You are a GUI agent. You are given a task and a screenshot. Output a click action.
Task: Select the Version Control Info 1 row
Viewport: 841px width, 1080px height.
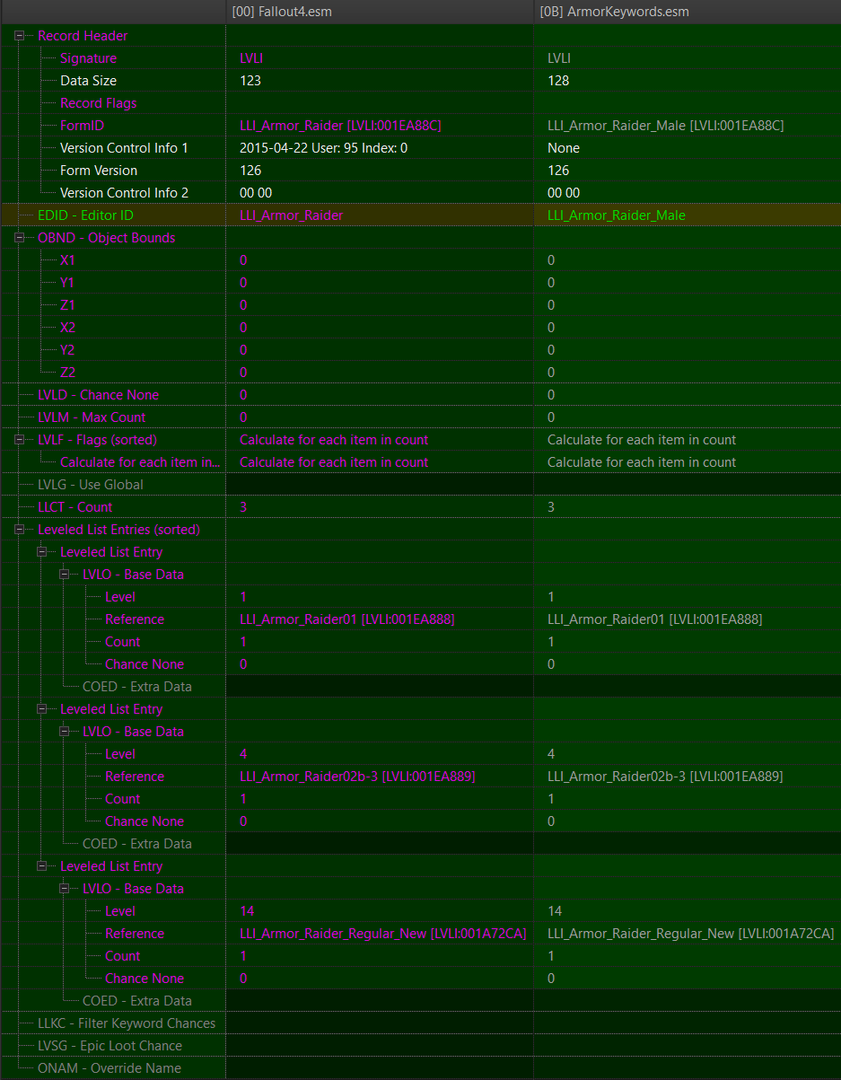(x=420, y=148)
